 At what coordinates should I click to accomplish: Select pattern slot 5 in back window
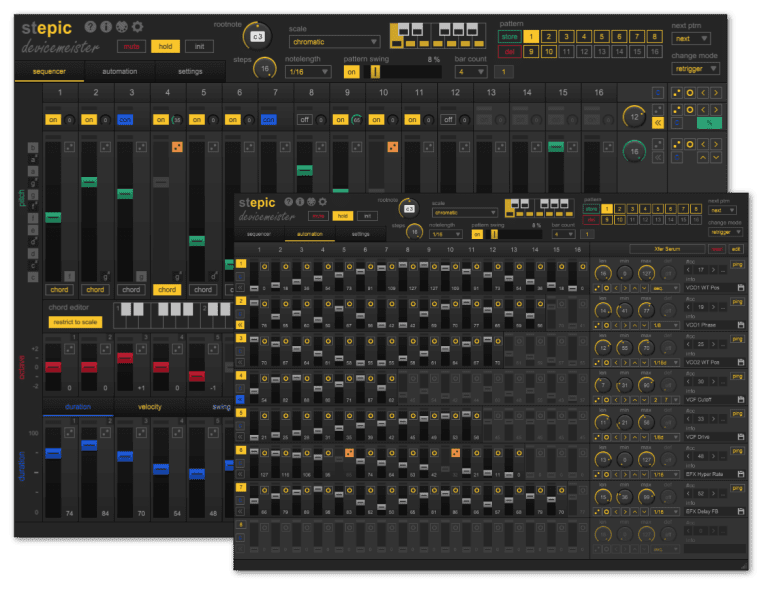(601, 37)
